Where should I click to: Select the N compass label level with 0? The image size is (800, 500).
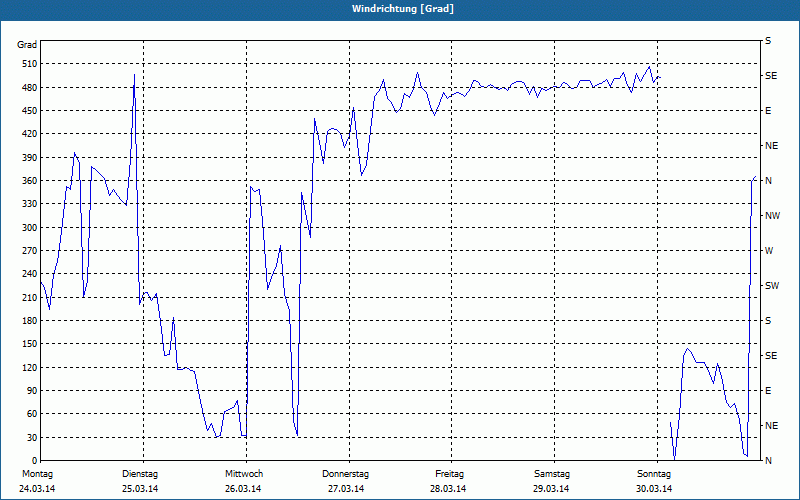tap(769, 461)
